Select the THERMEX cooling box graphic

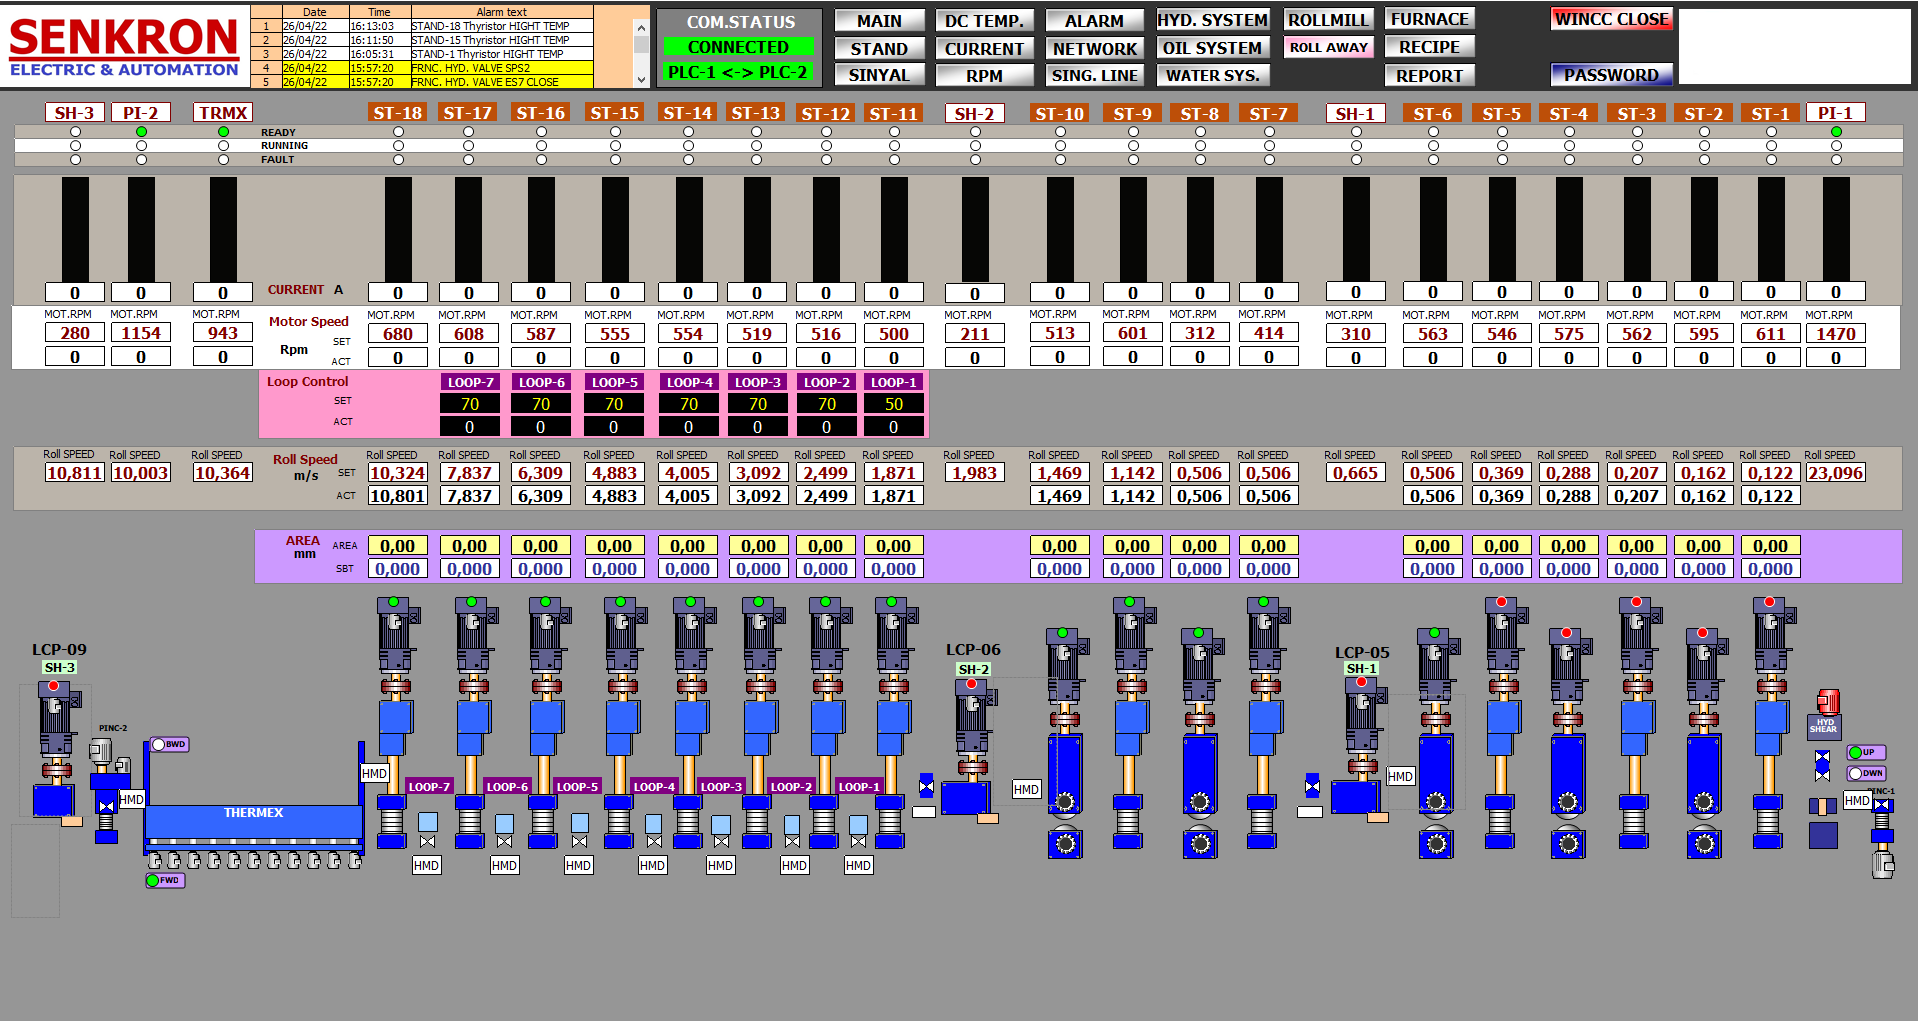pos(253,822)
